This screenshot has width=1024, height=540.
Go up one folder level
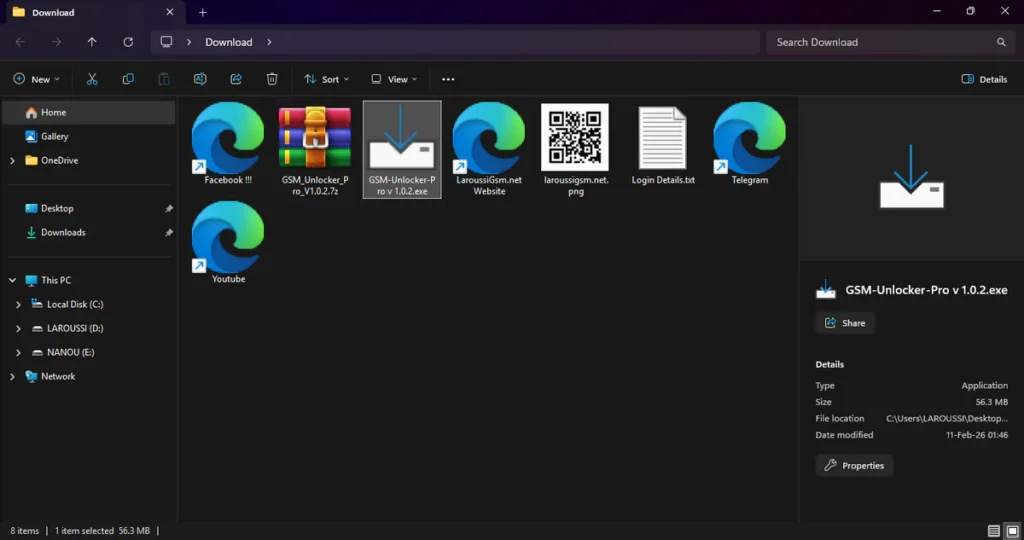tap(92, 42)
